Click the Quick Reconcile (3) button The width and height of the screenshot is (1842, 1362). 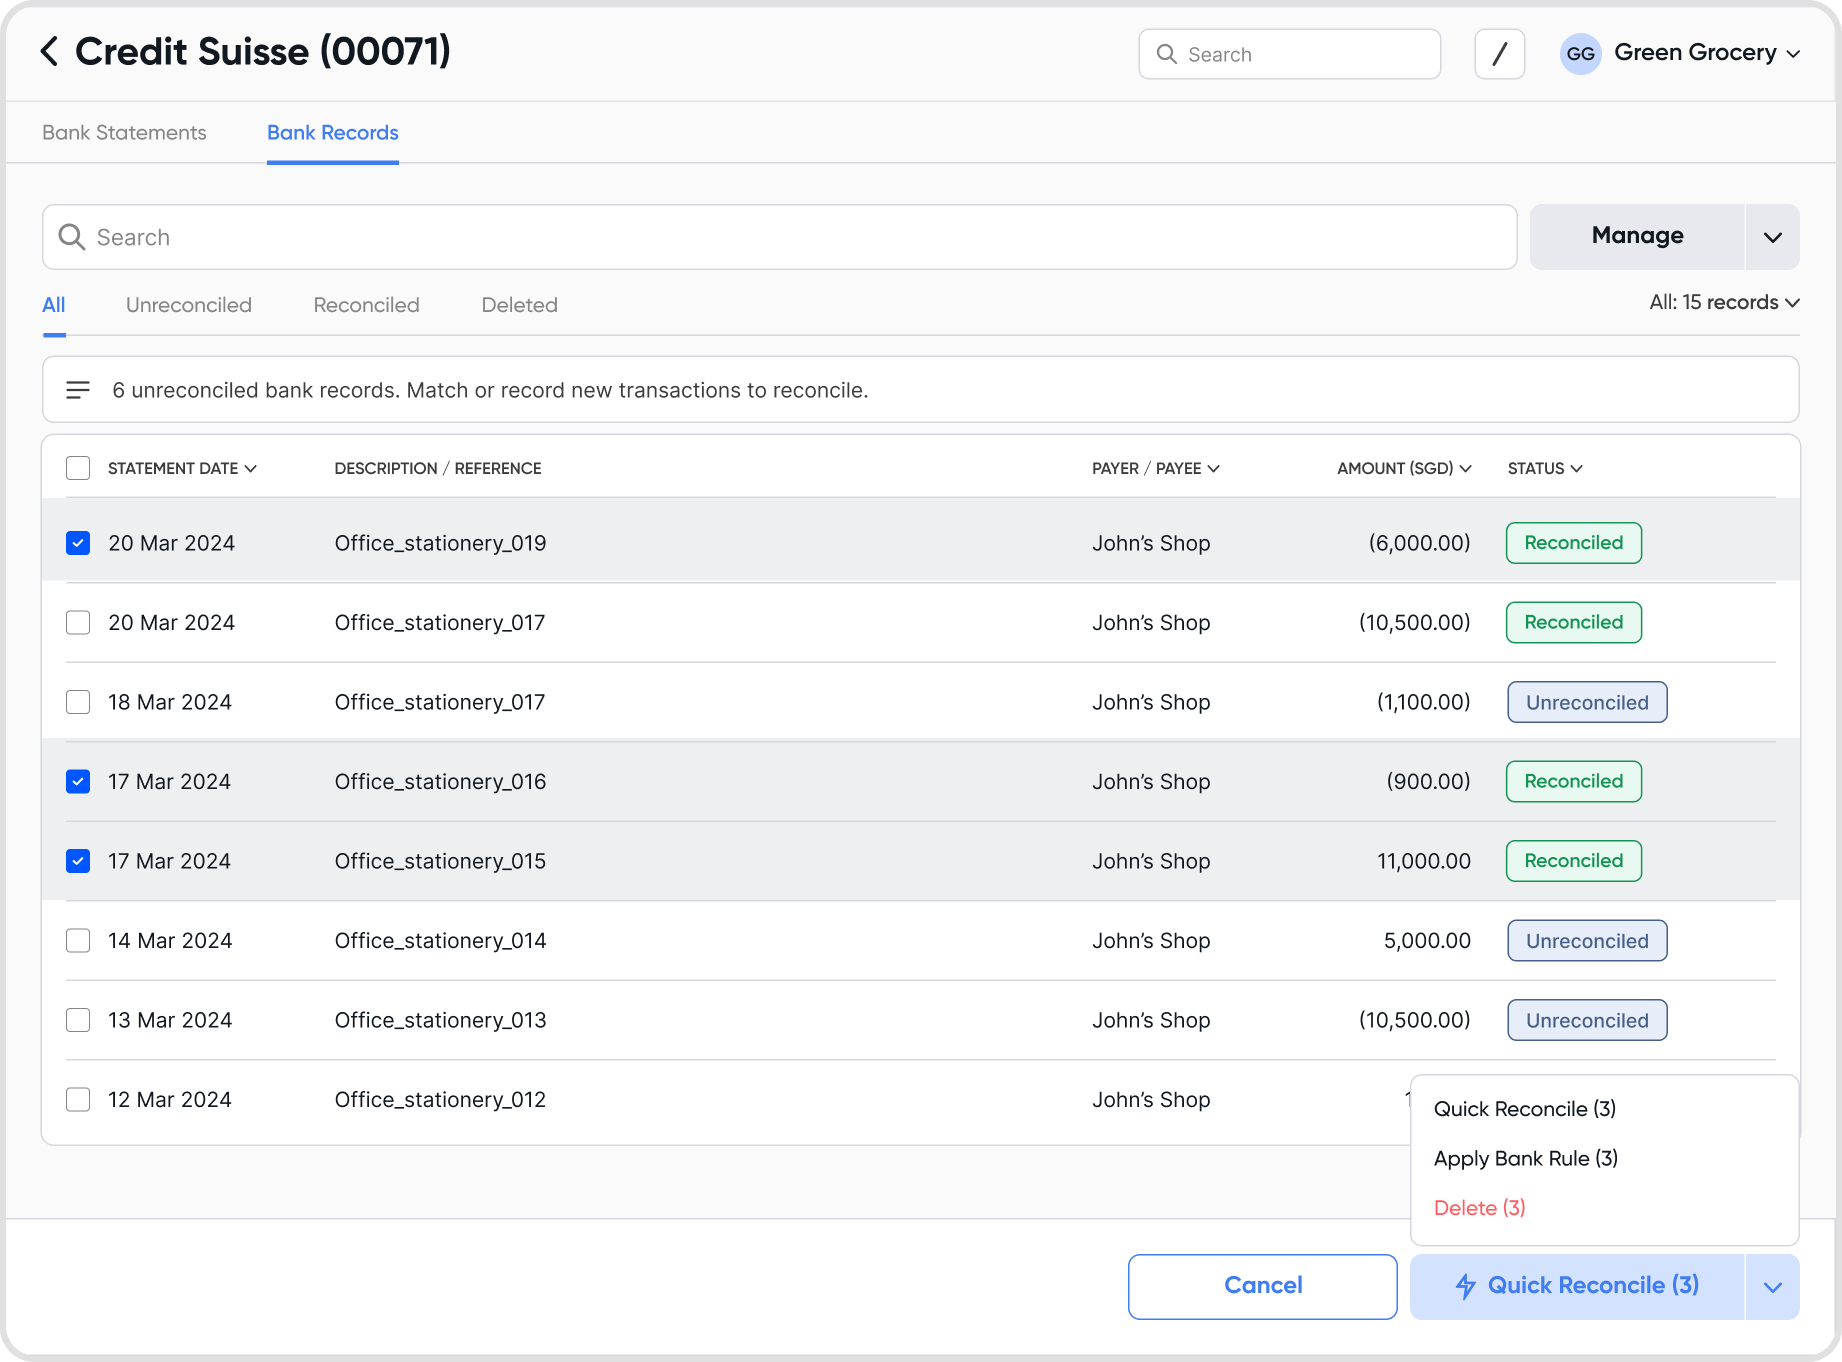pos(1577,1287)
